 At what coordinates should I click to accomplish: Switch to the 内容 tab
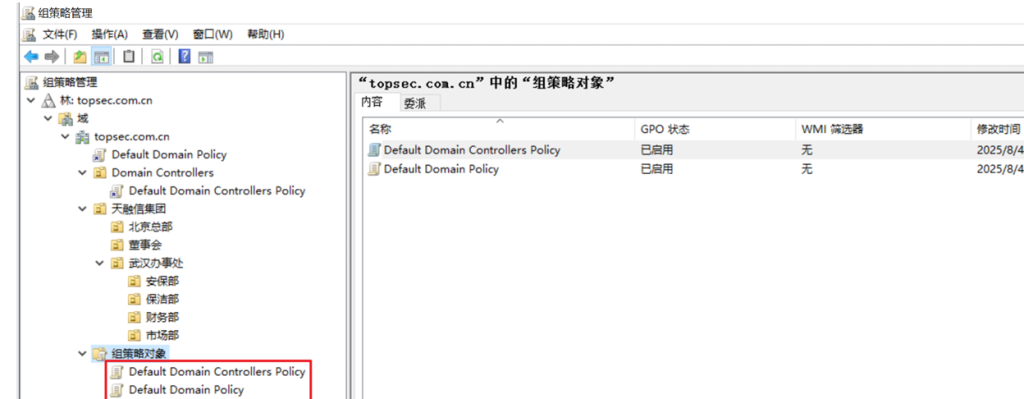tap(372, 103)
